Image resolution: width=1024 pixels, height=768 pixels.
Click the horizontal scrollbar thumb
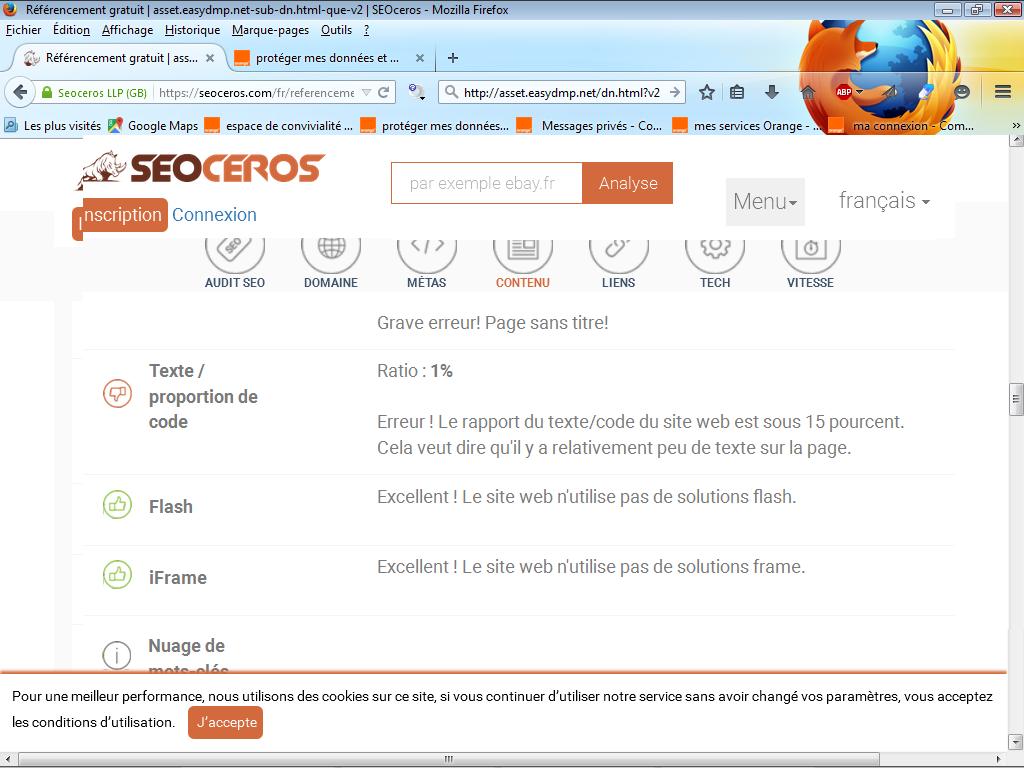(x=449, y=759)
